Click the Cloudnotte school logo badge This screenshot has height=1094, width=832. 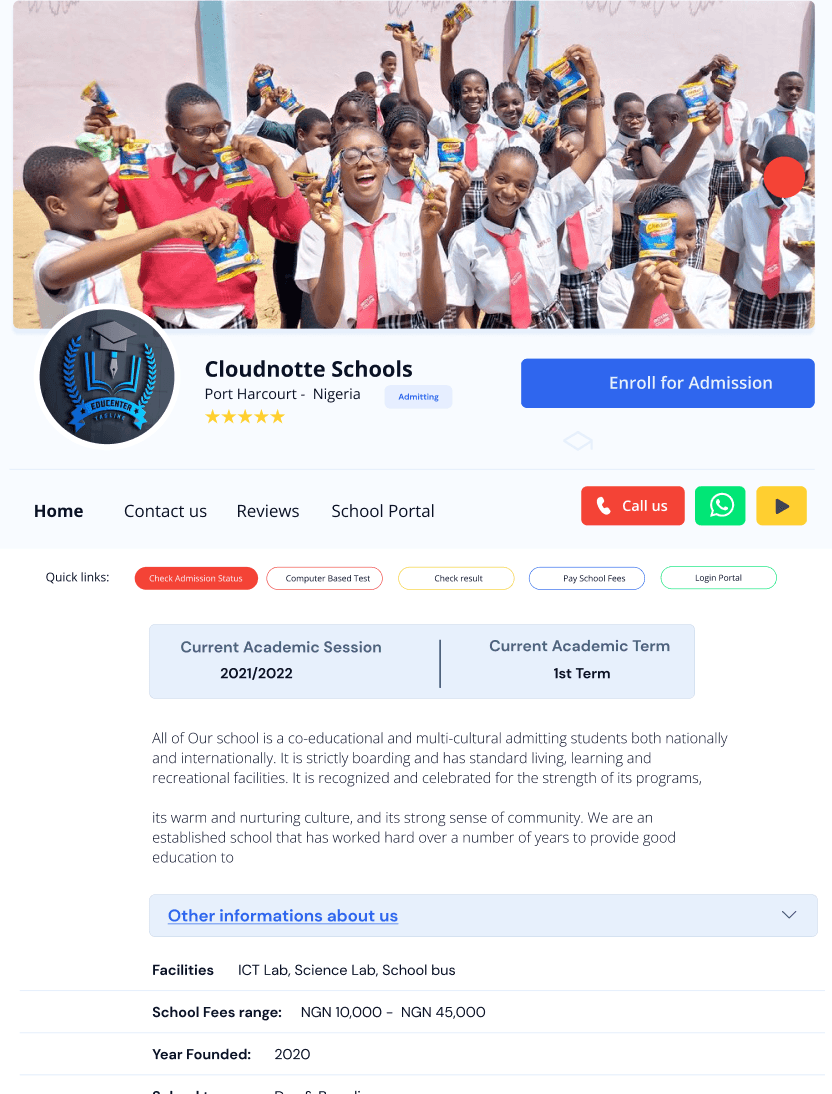click(x=107, y=377)
